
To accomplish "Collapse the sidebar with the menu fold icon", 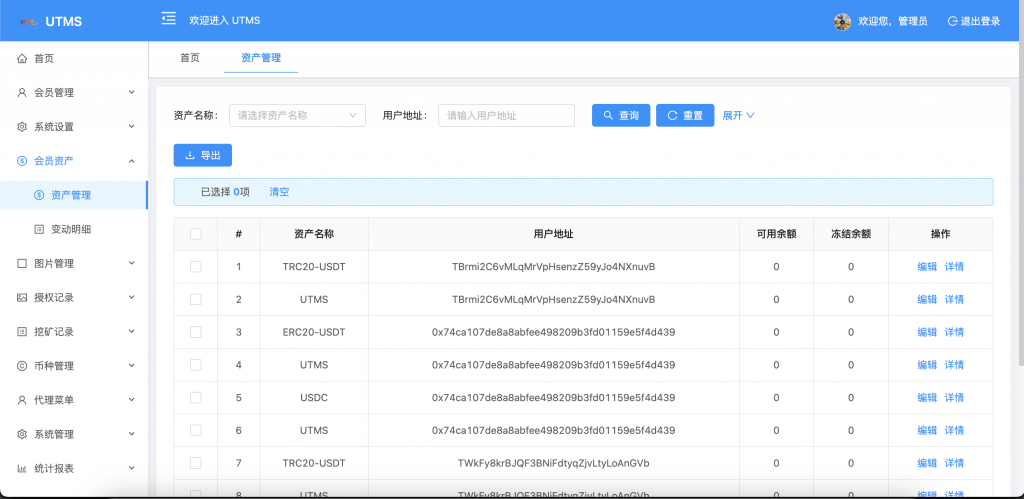I will (x=168, y=20).
